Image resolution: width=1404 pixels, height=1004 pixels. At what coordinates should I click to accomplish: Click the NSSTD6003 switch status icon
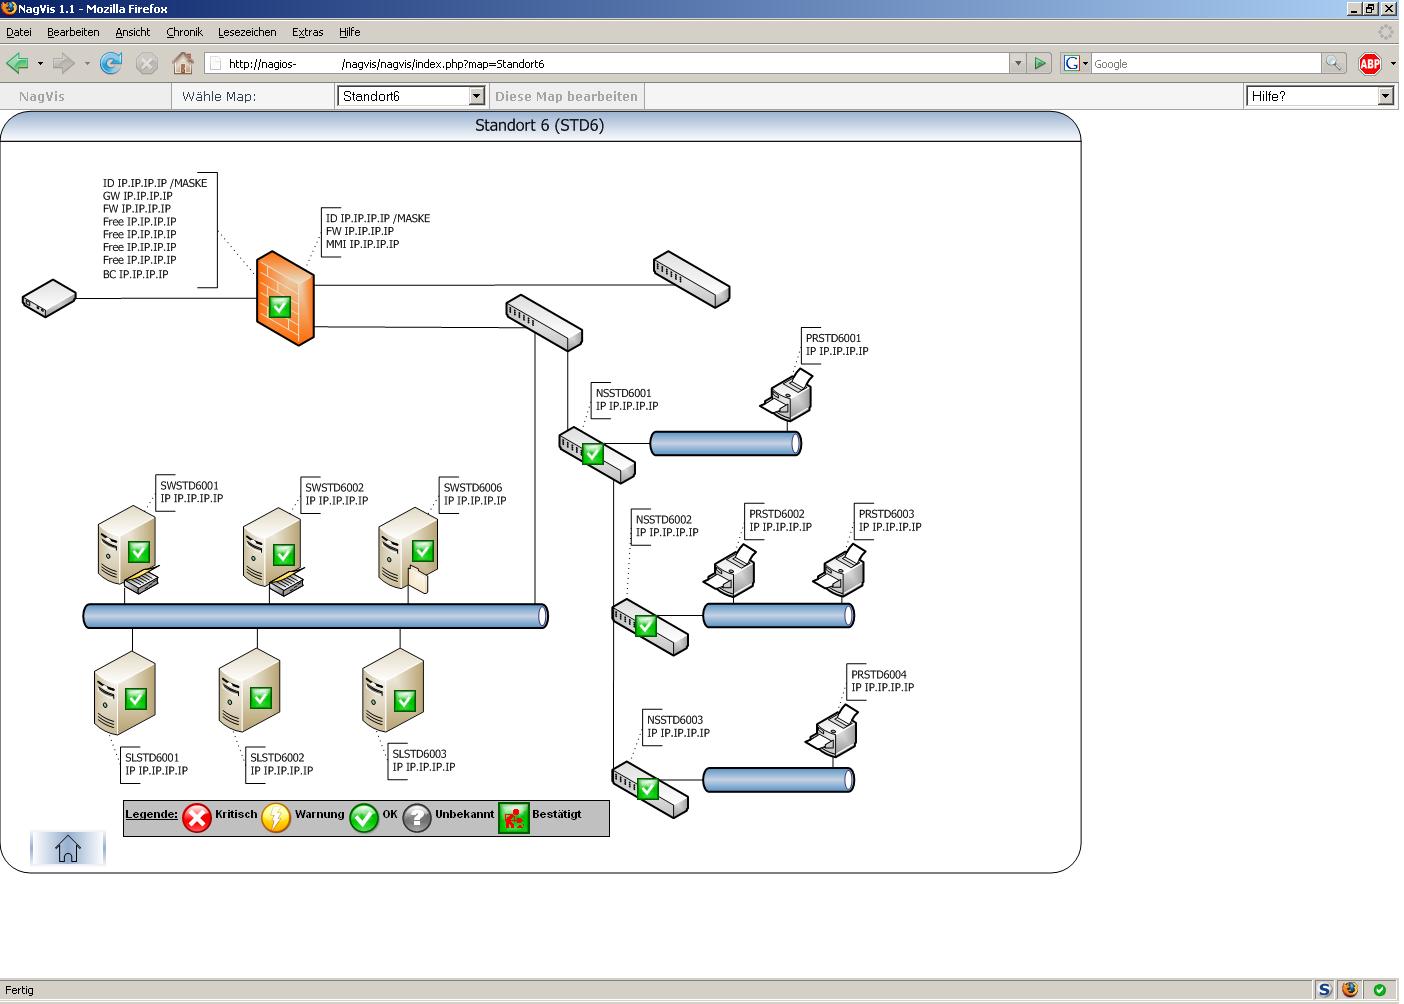click(x=648, y=788)
